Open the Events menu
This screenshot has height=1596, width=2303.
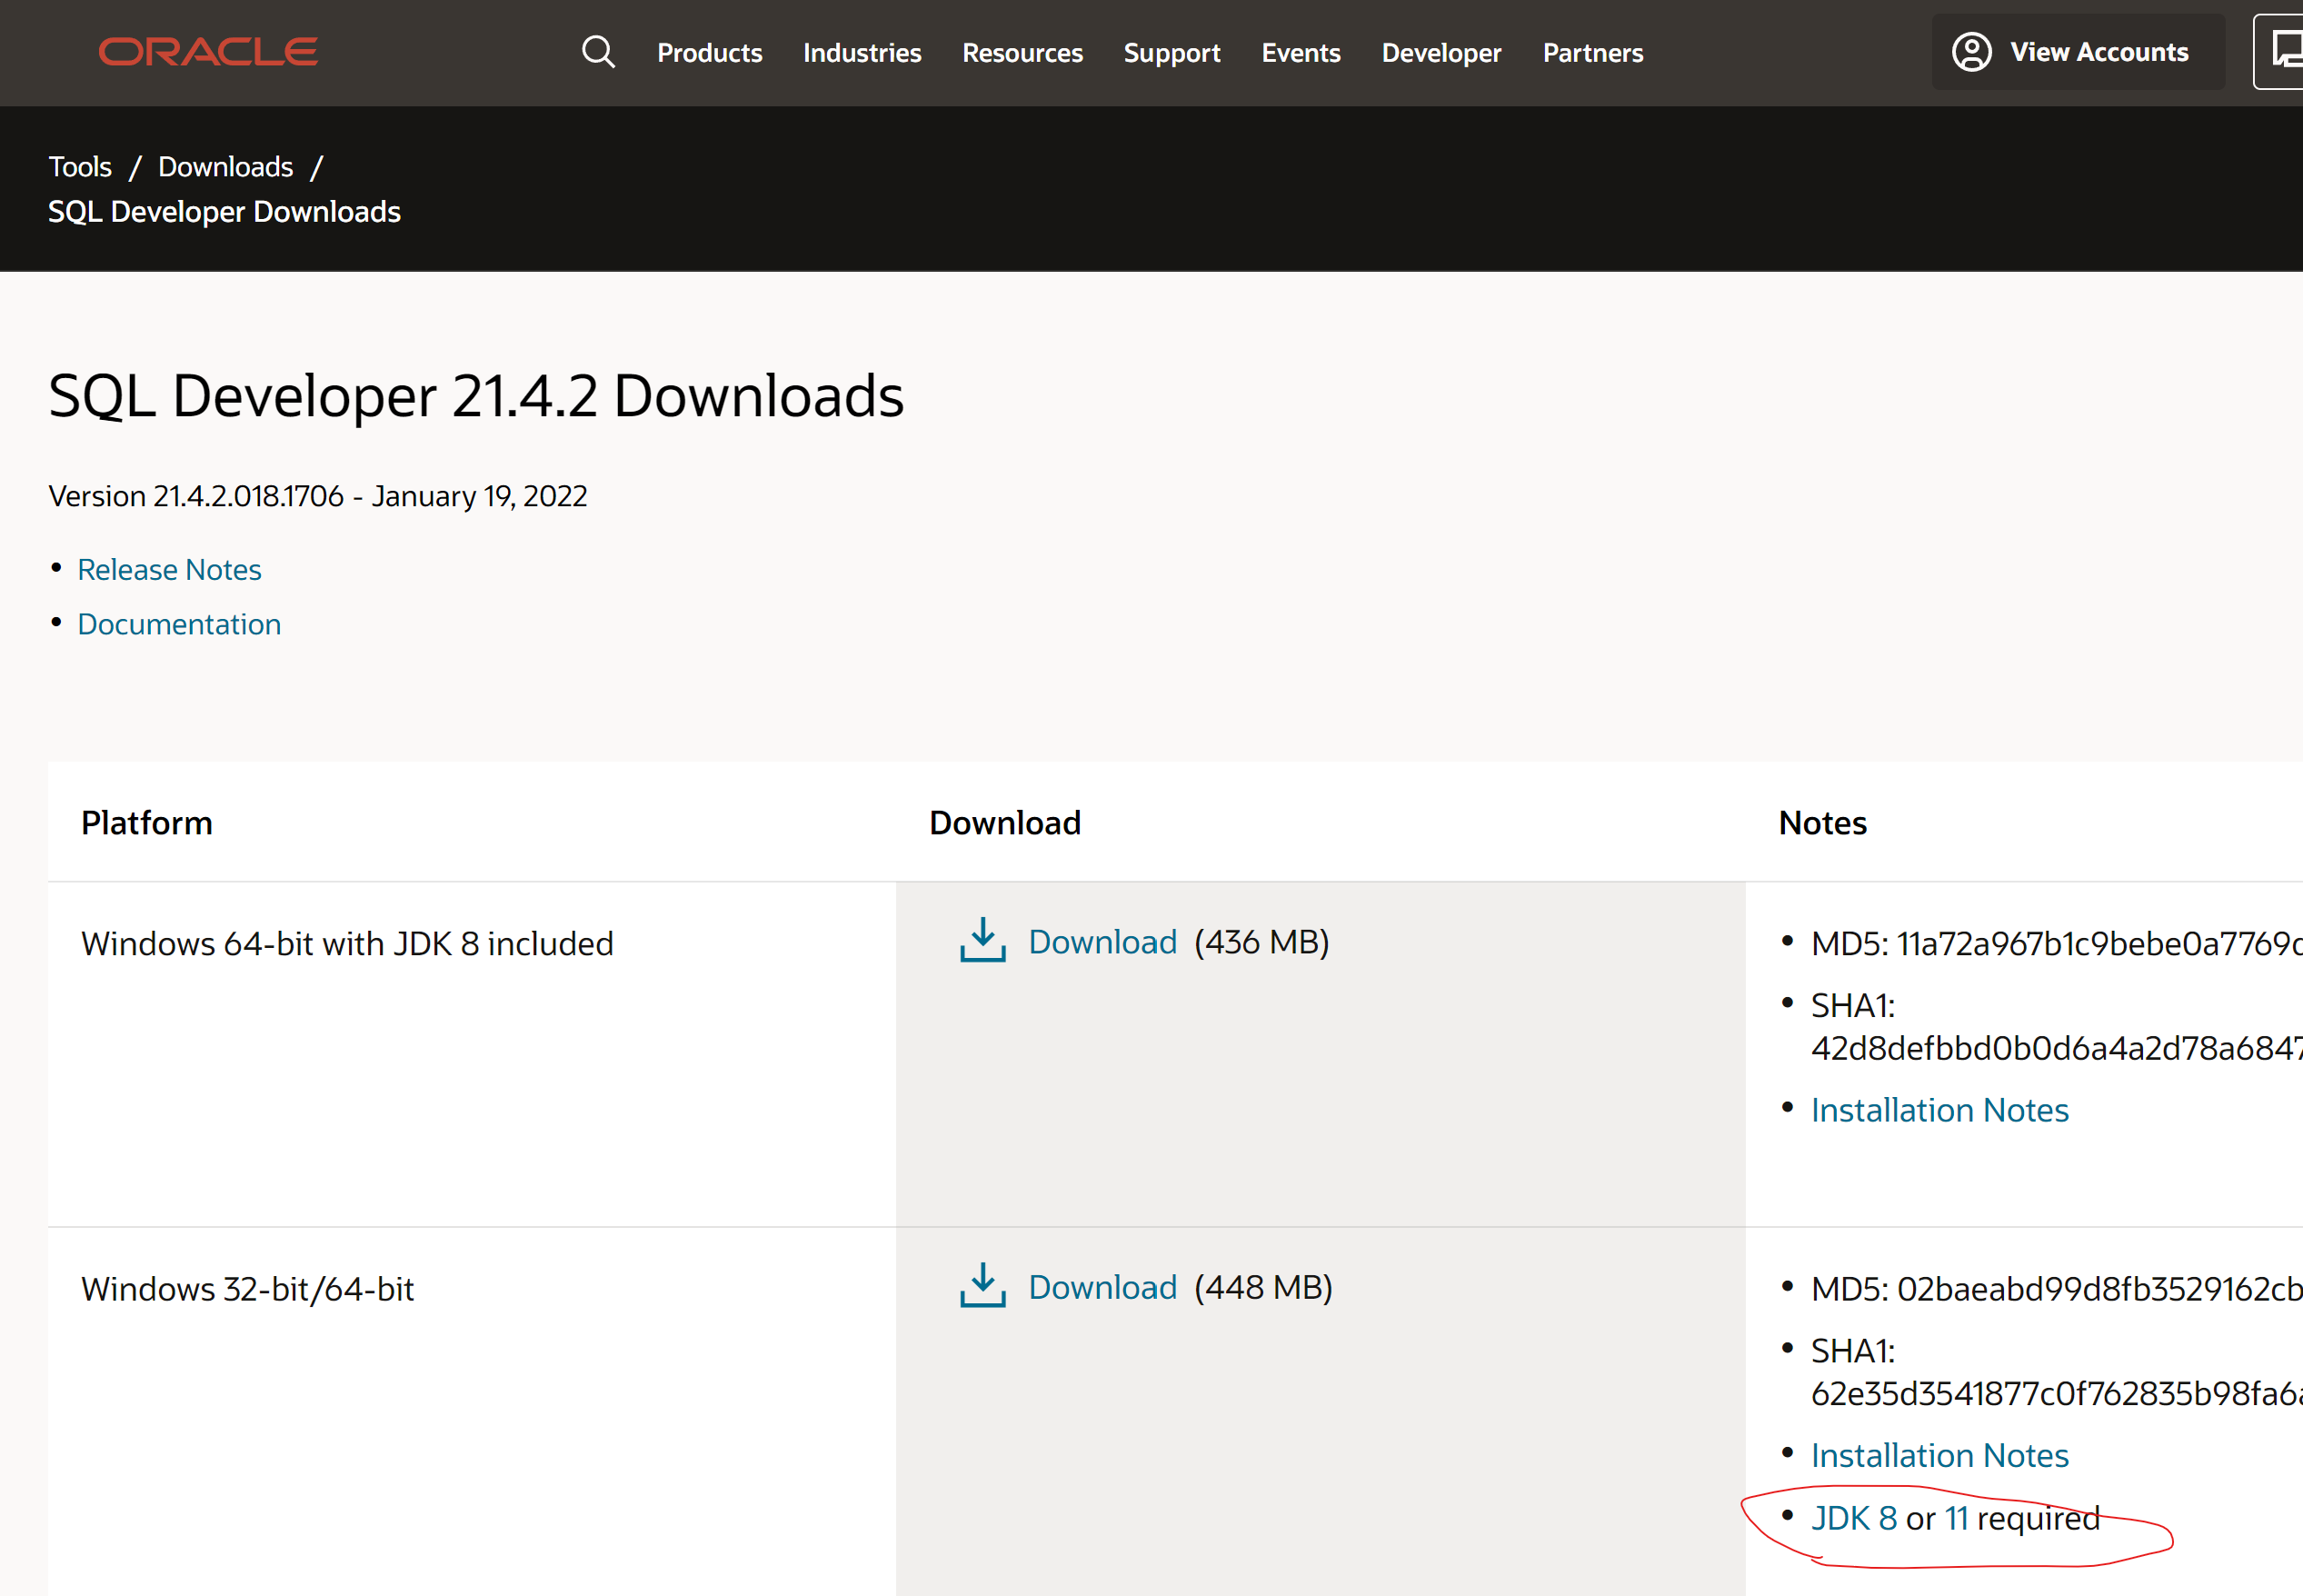coord(1300,53)
